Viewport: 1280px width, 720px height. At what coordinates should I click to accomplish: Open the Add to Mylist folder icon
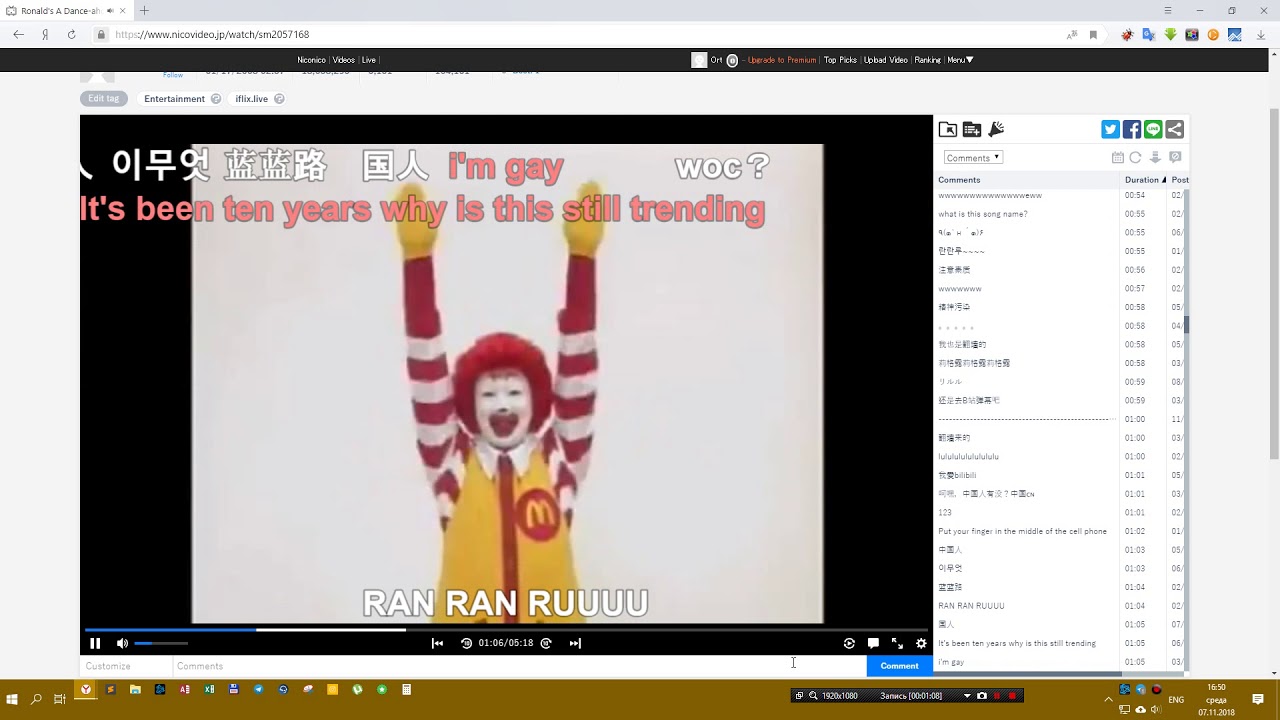point(948,129)
